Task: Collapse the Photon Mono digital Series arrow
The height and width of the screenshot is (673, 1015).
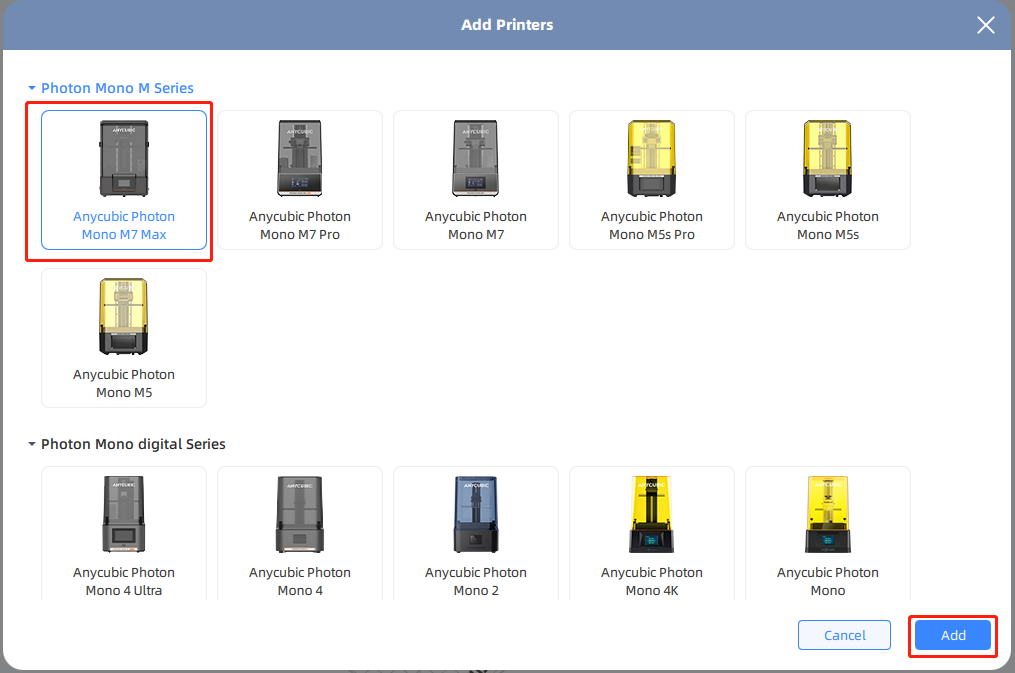Action: (32, 444)
